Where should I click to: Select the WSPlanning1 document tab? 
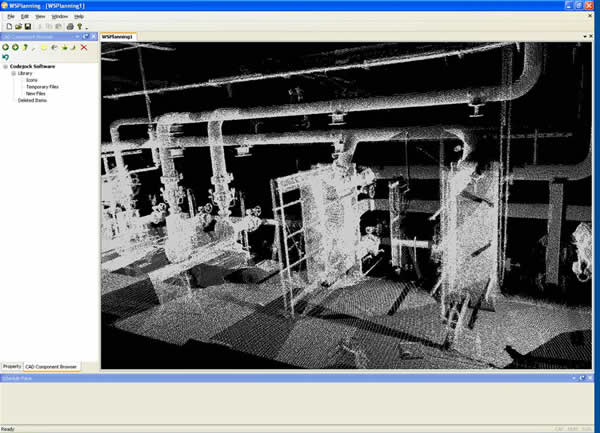pos(119,37)
